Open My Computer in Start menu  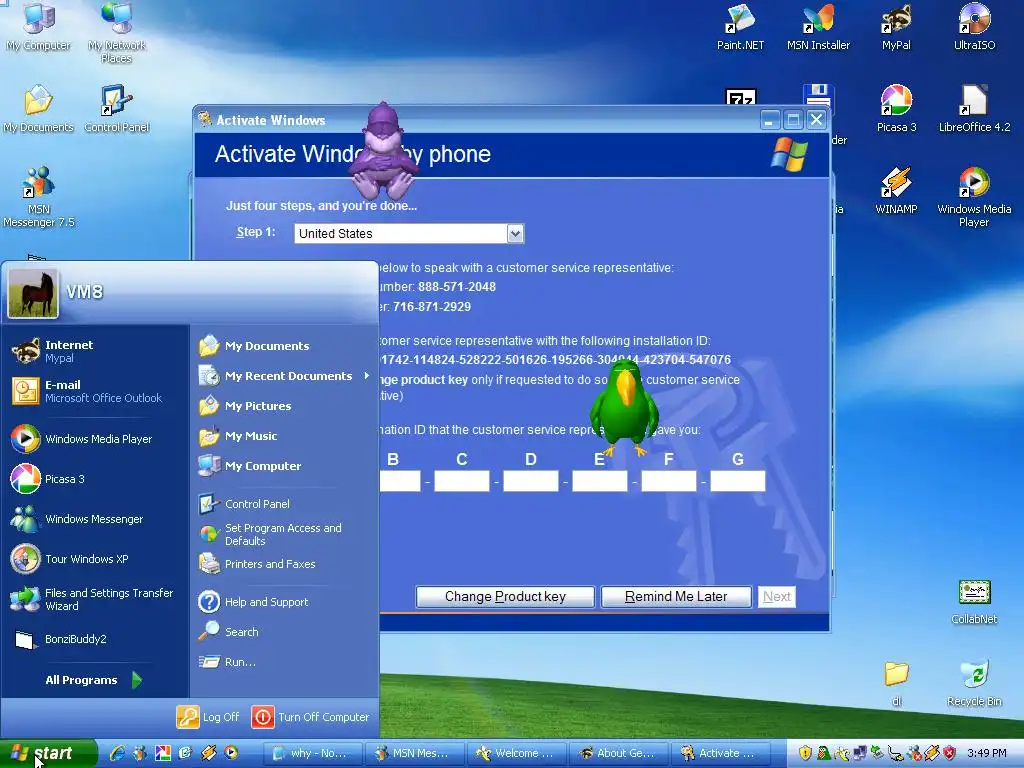pyautogui.click(x=285, y=466)
